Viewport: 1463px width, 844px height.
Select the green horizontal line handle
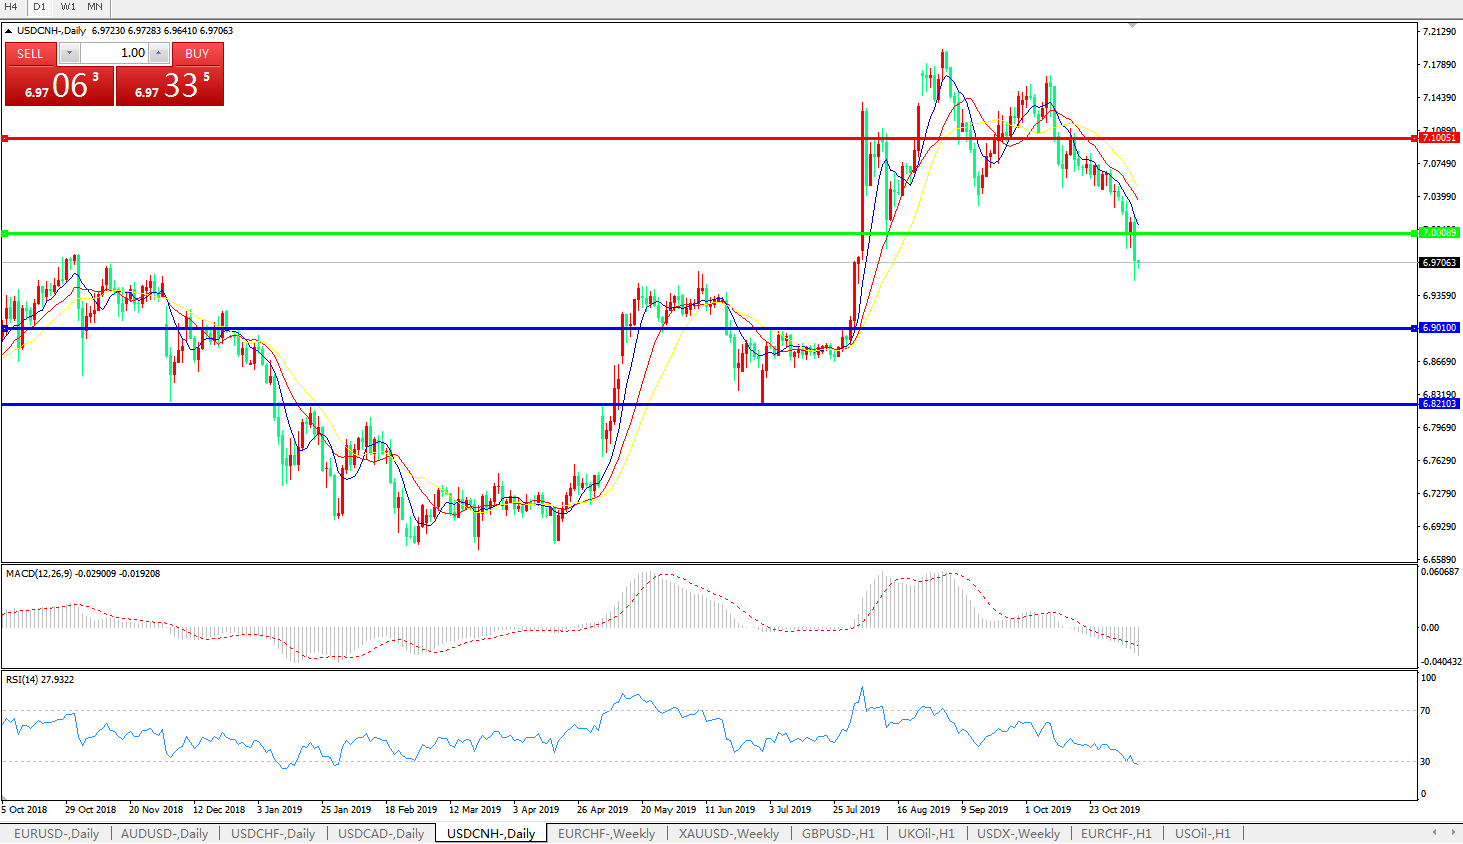[x=5, y=233]
